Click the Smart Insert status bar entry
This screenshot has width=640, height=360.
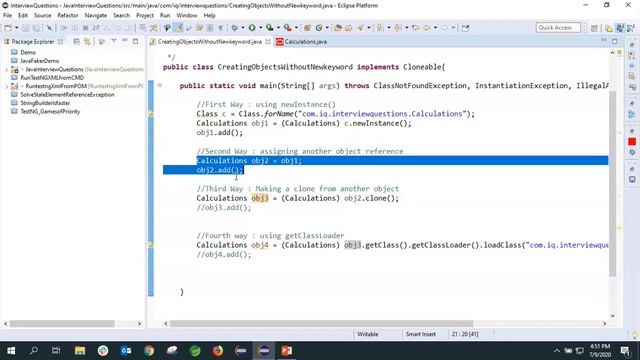pyautogui.click(x=421, y=334)
